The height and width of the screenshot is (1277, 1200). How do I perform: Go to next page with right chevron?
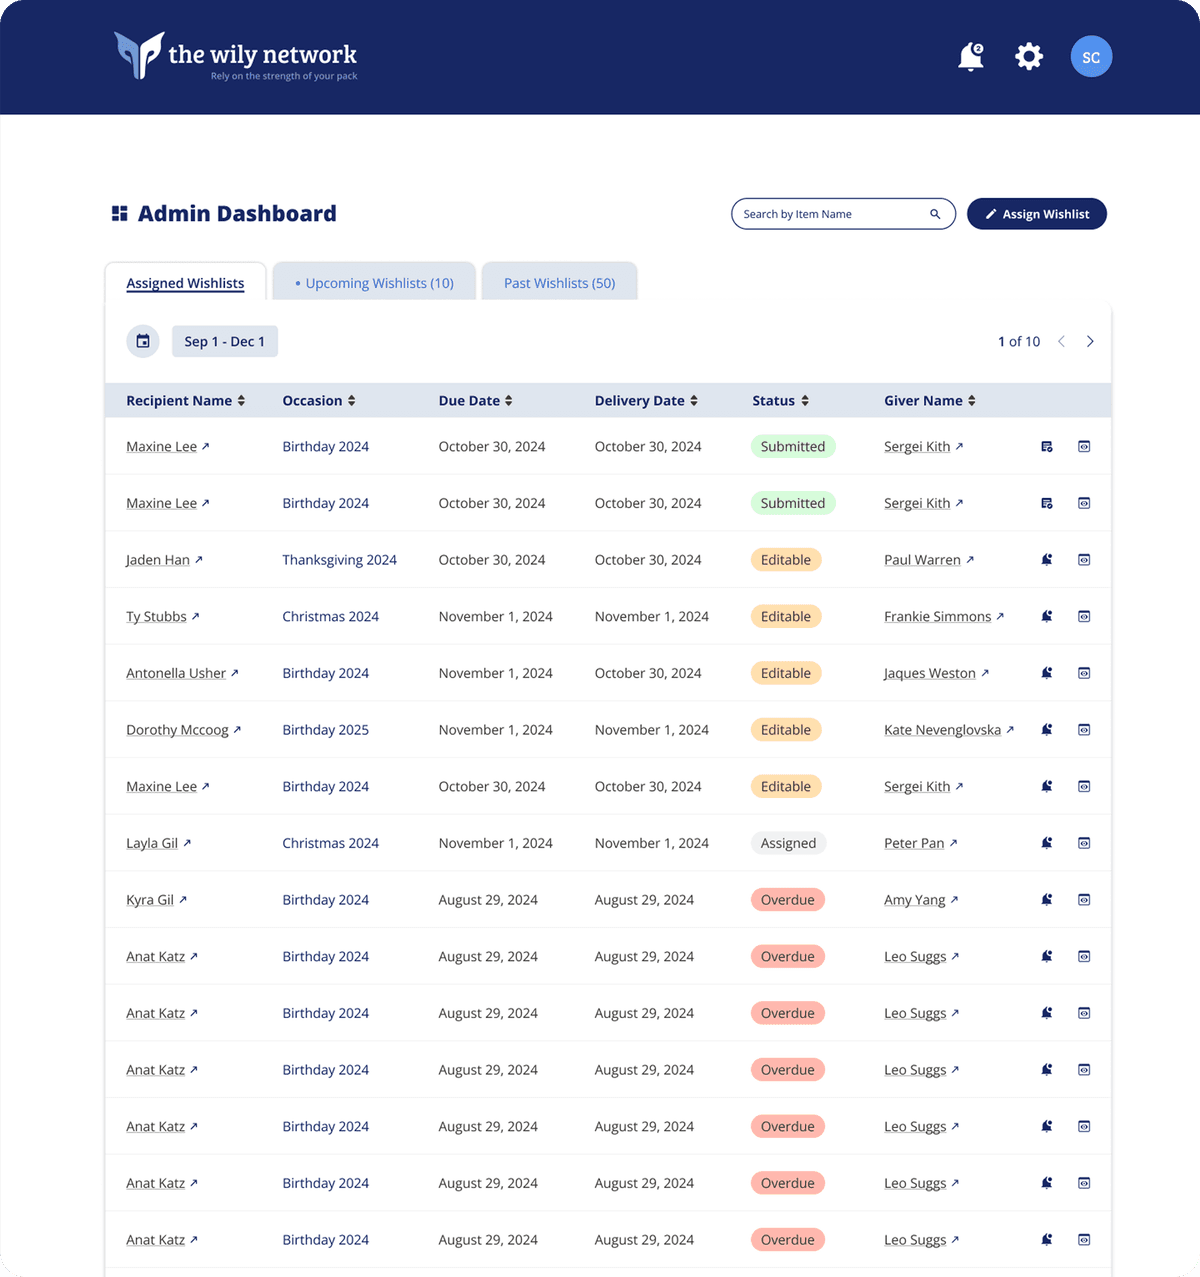tap(1090, 342)
